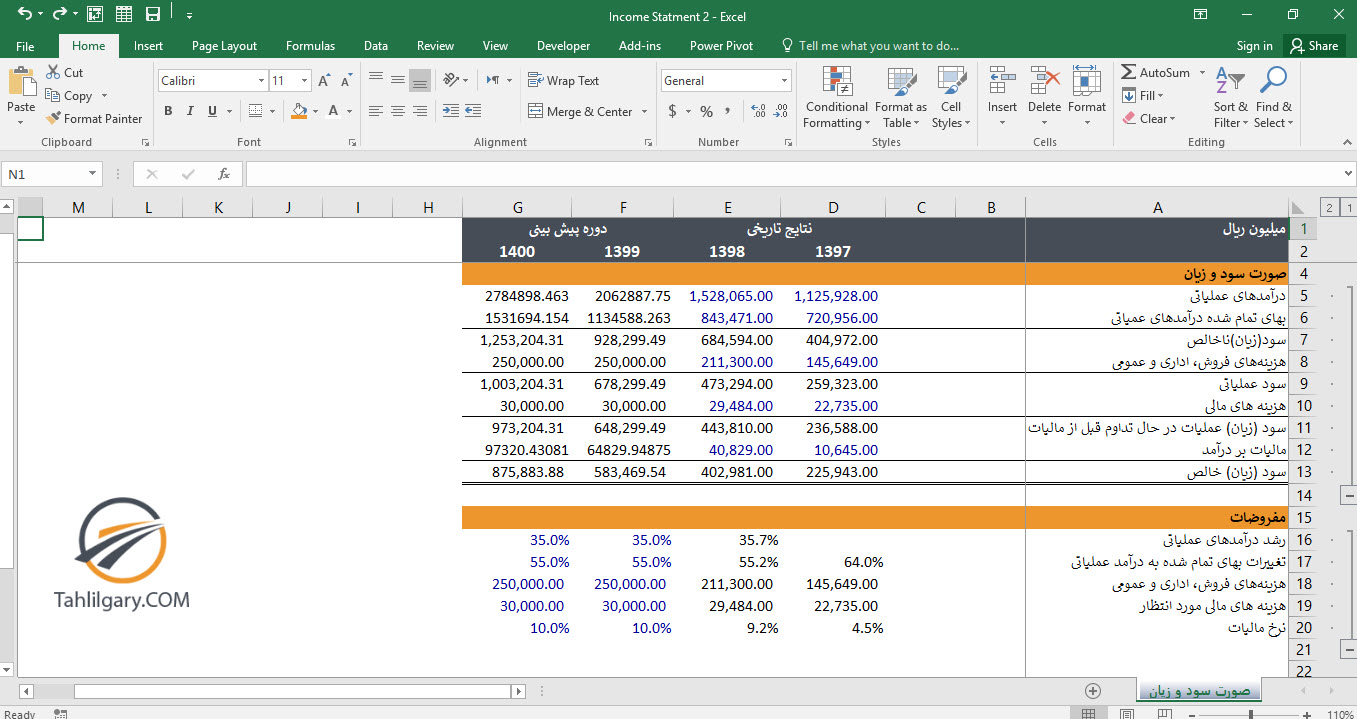The height and width of the screenshot is (719, 1357).
Task: Expand the Borders dropdown arrow
Action: pyautogui.click(x=273, y=111)
